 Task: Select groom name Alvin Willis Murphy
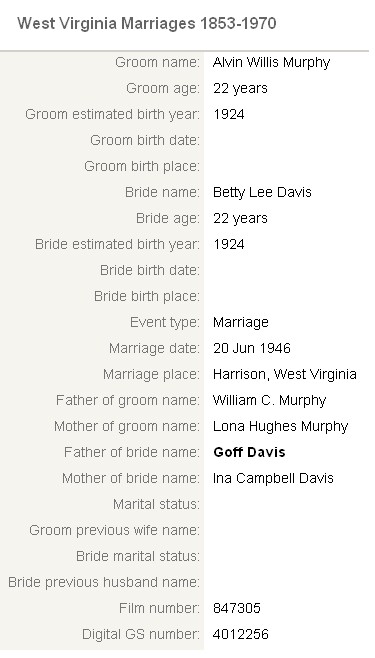(x=271, y=63)
